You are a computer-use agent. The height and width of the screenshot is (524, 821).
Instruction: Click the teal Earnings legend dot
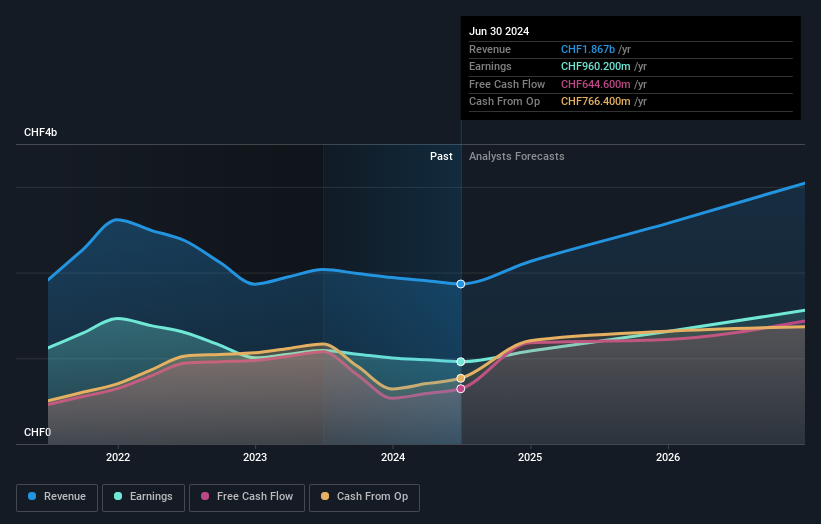click(x=118, y=496)
